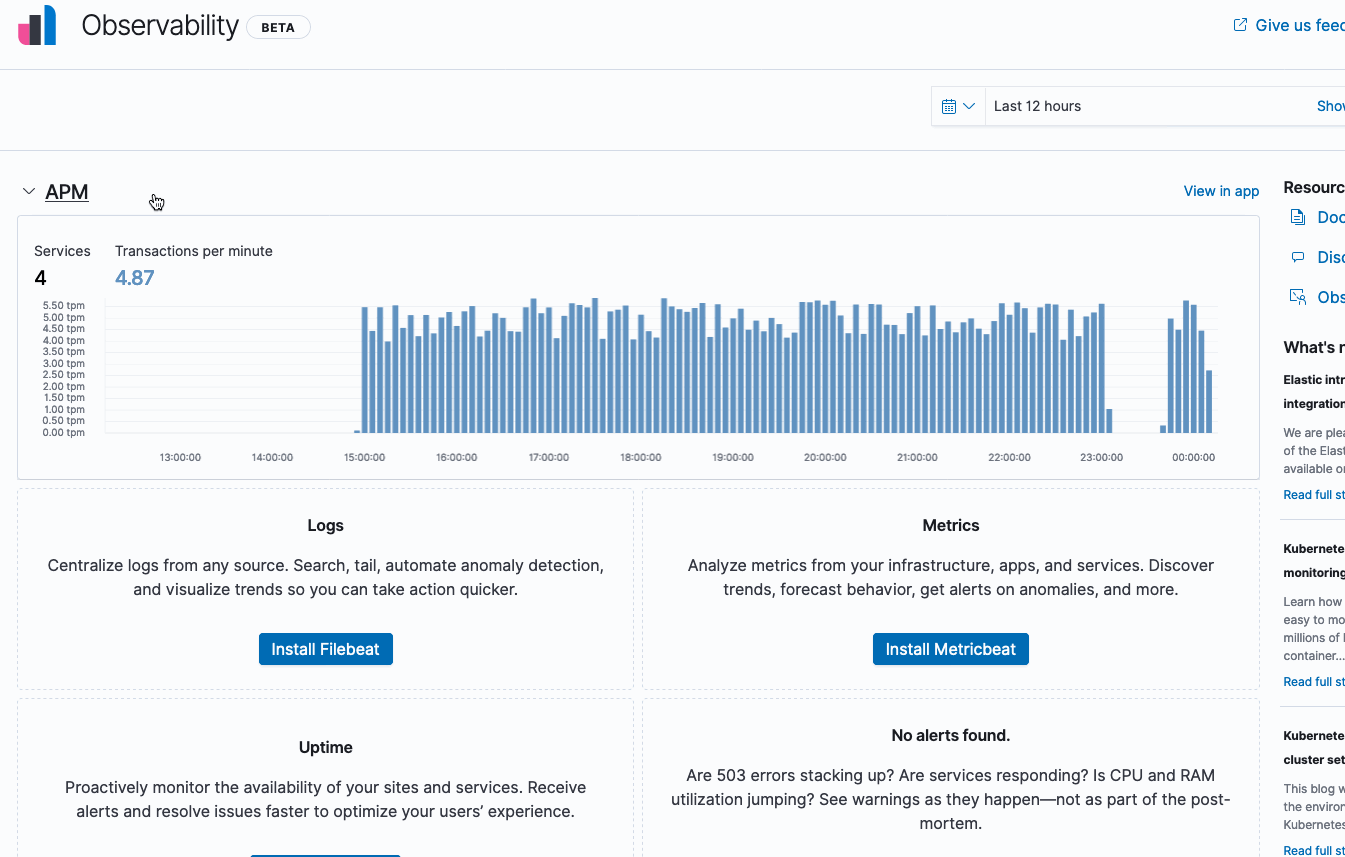1345x857 pixels.
Task: Click the 4.87 transactions per minute value
Action: click(135, 278)
